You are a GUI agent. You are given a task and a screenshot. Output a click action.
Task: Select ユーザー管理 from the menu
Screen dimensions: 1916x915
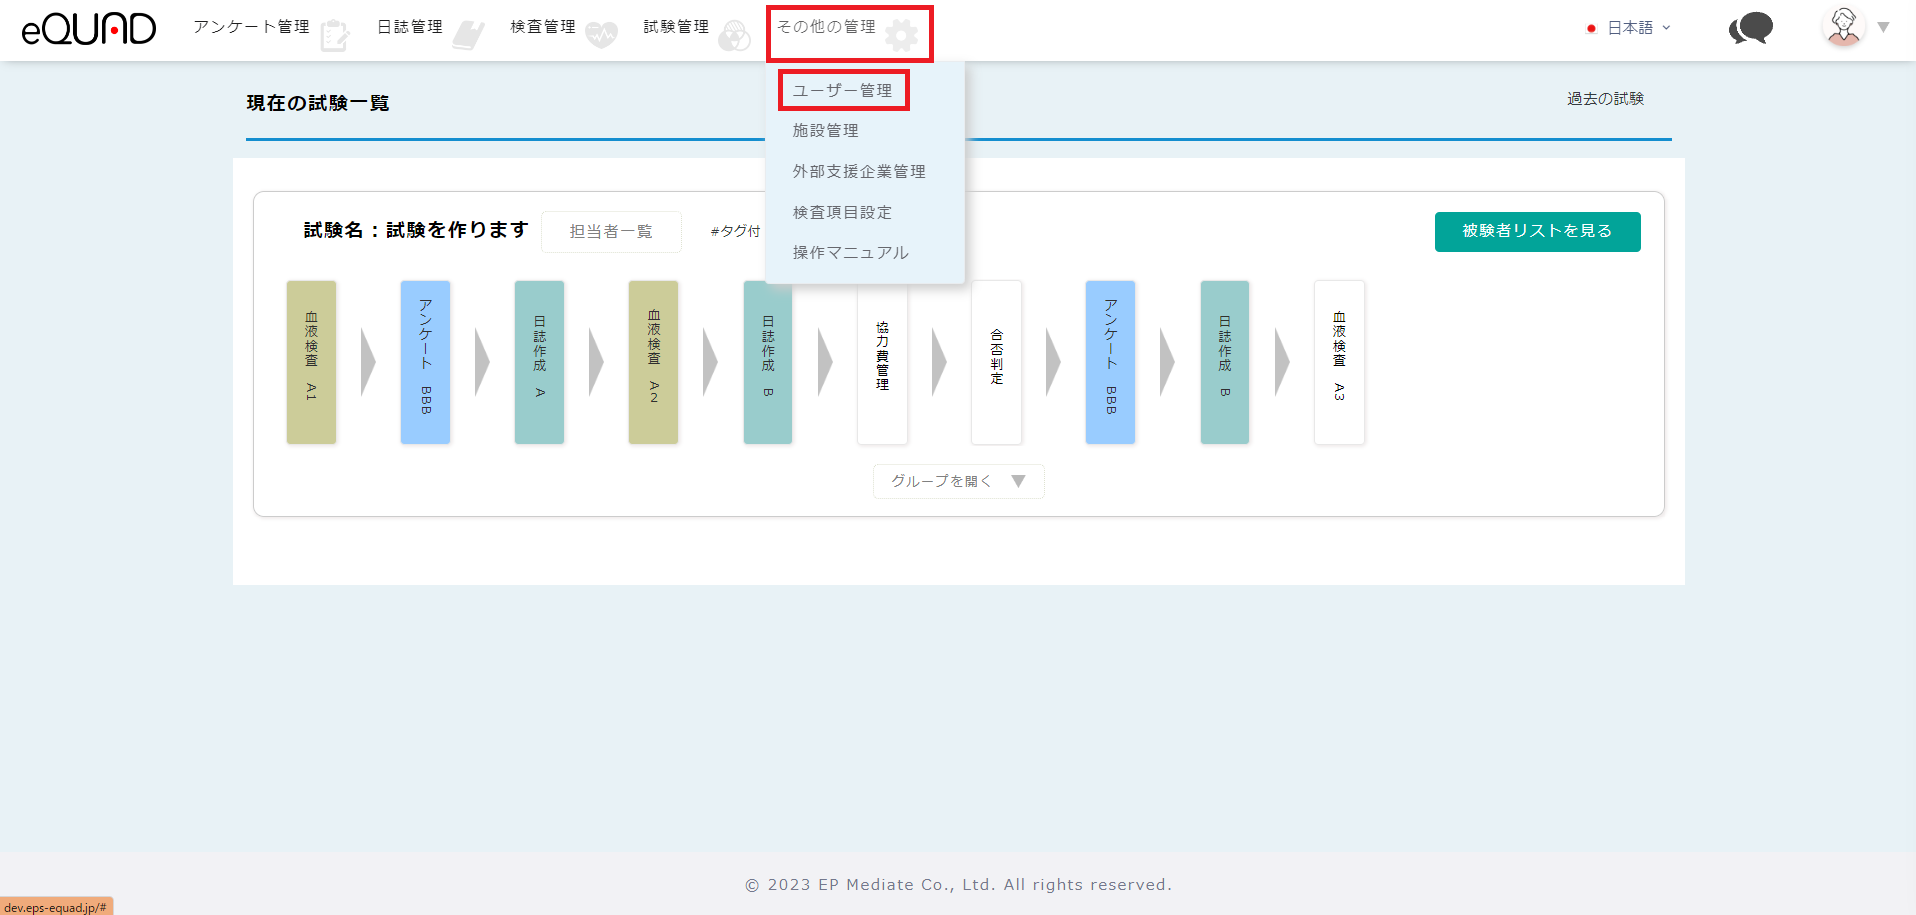click(842, 90)
